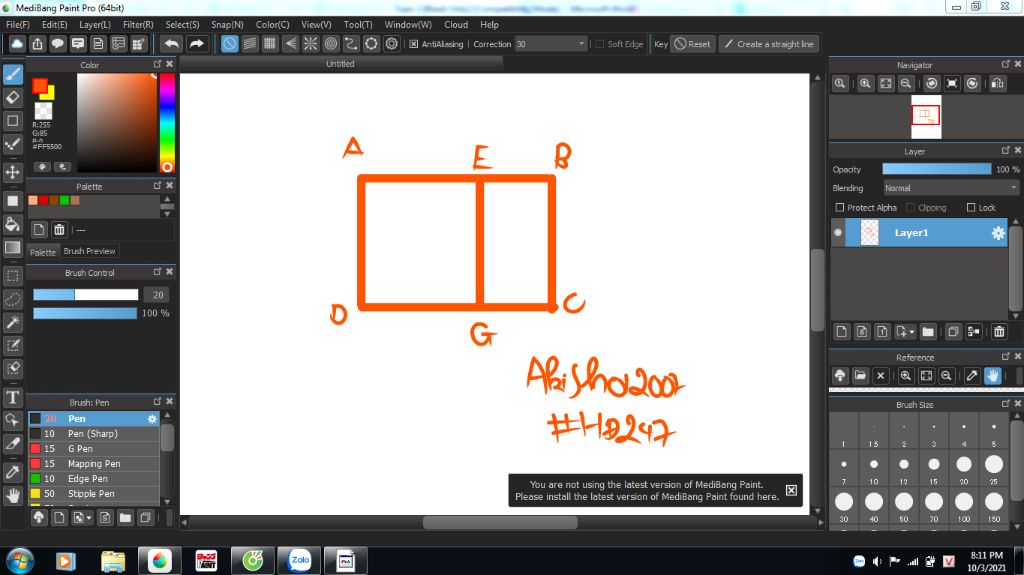Enable vanishing point snap
1024x575 pixels.
[290, 44]
